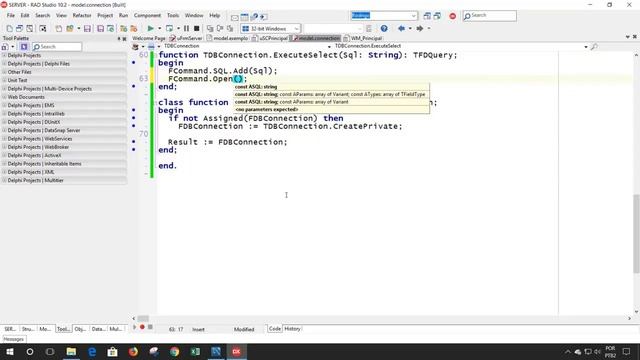Click the 'Result := FDBConnection;' code line

click(227, 142)
